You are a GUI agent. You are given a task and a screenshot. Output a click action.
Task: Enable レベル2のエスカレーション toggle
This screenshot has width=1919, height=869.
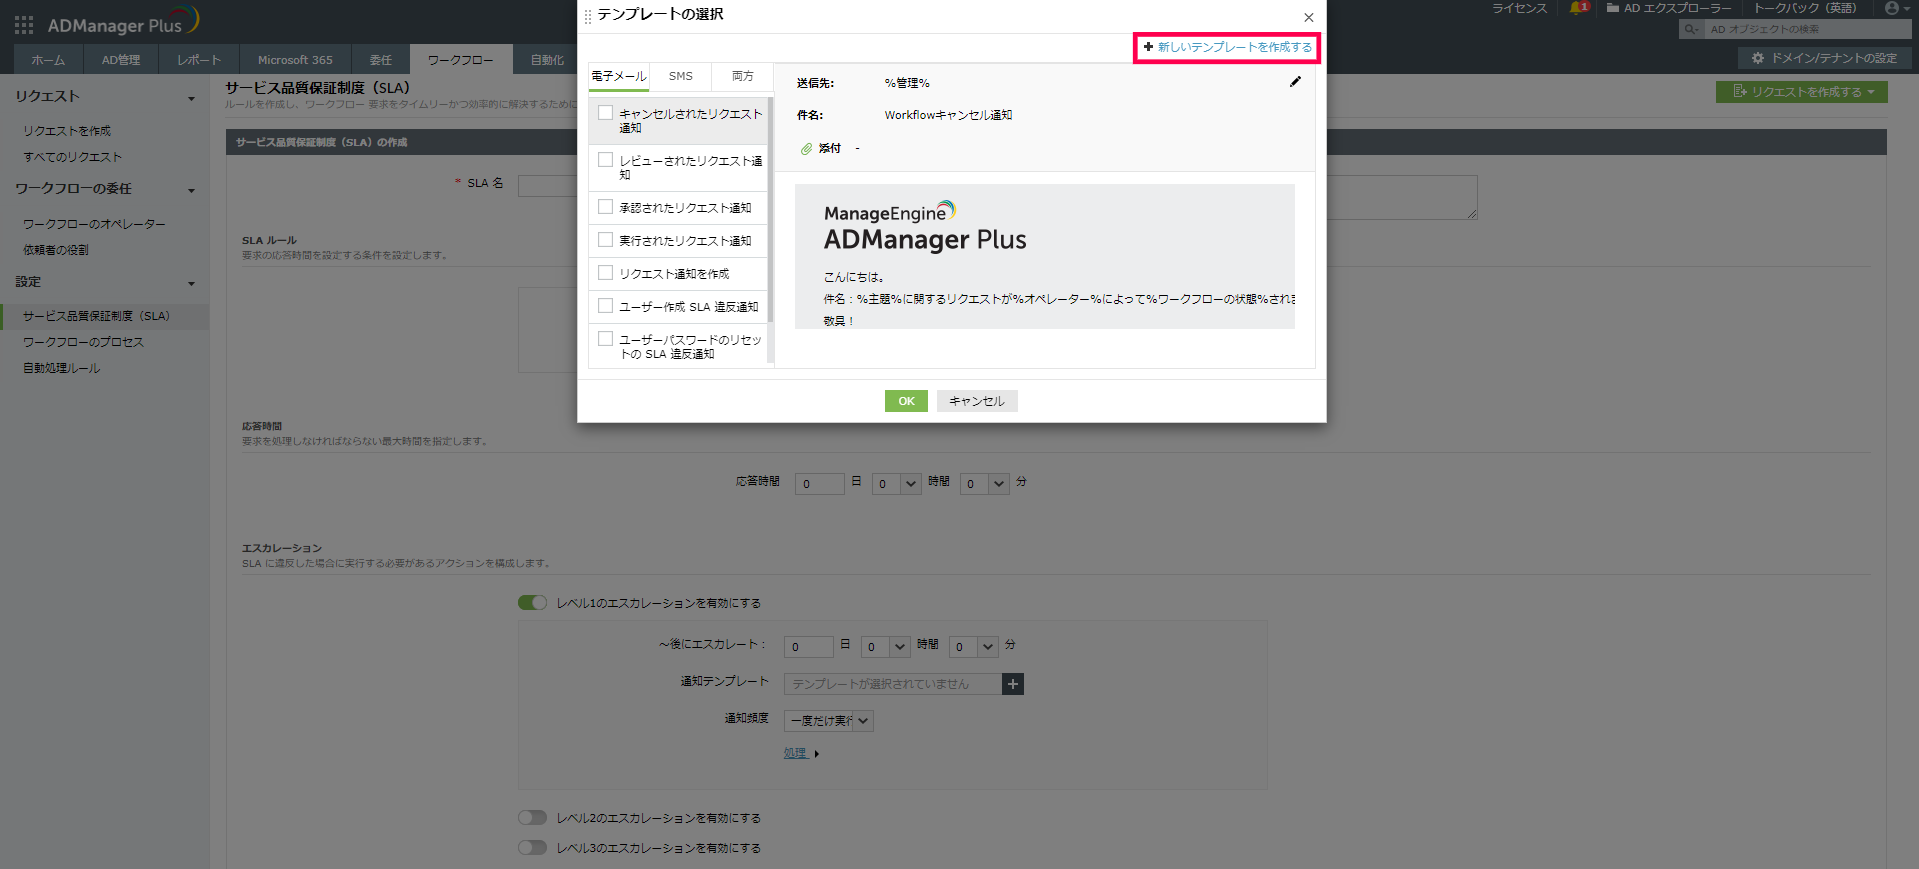pos(533,817)
